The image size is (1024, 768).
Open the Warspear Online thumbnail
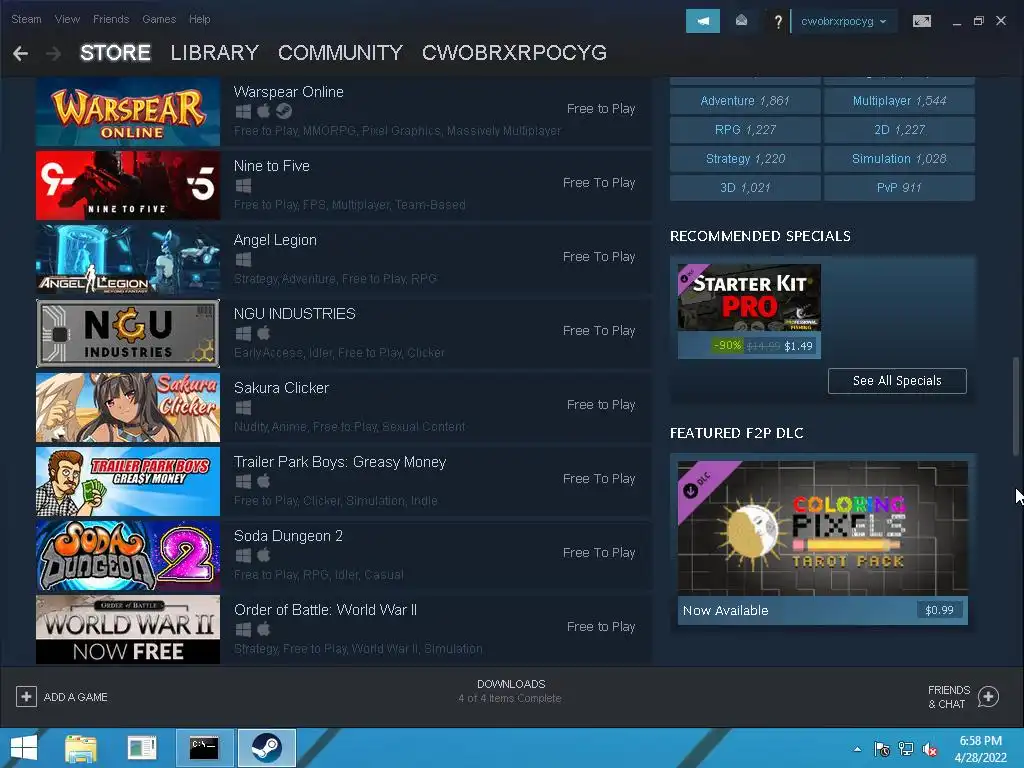coord(128,112)
